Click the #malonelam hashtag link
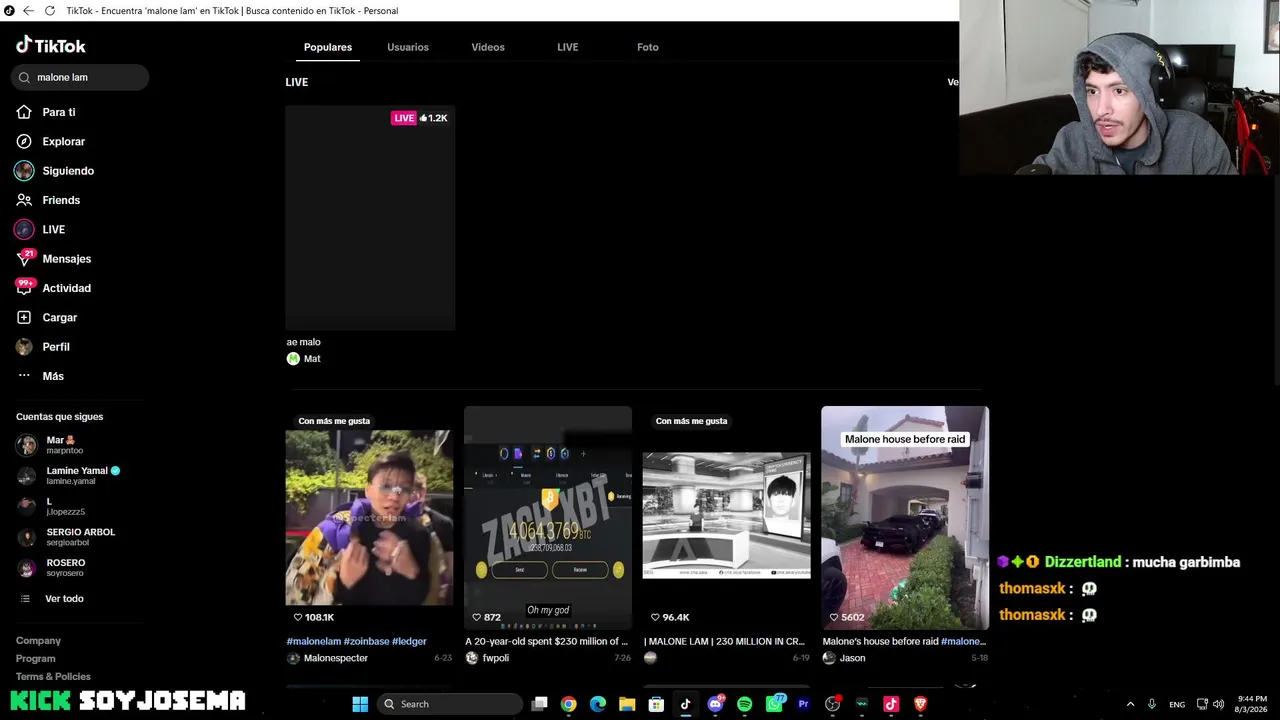 tap(314, 641)
